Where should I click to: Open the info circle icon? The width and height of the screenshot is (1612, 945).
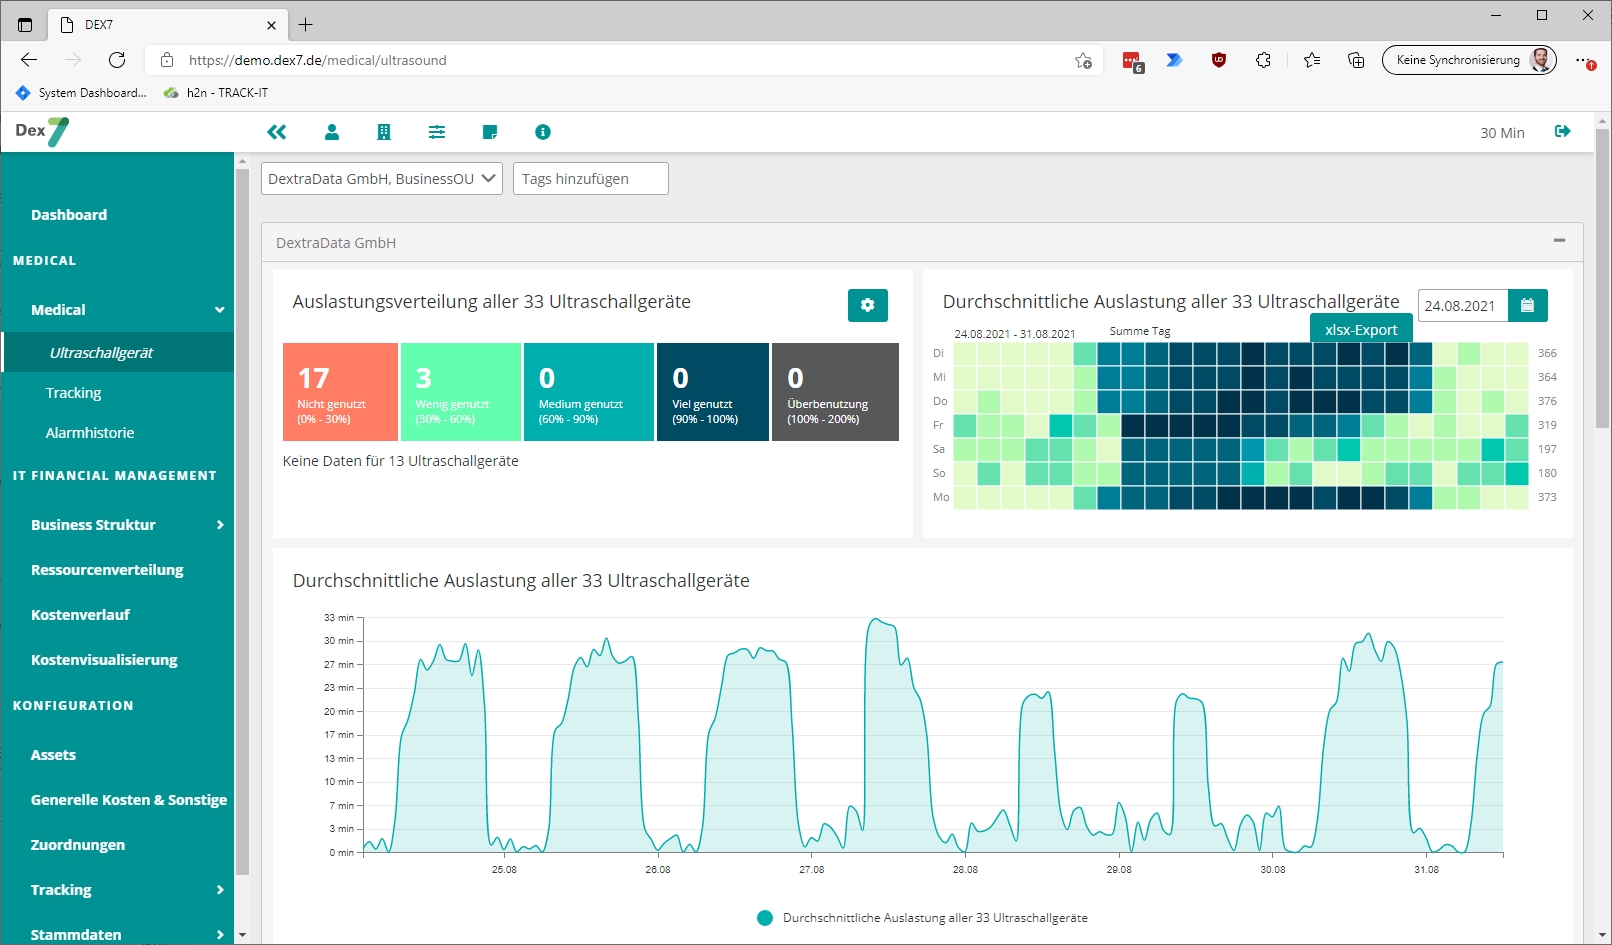[x=543, y=132]
